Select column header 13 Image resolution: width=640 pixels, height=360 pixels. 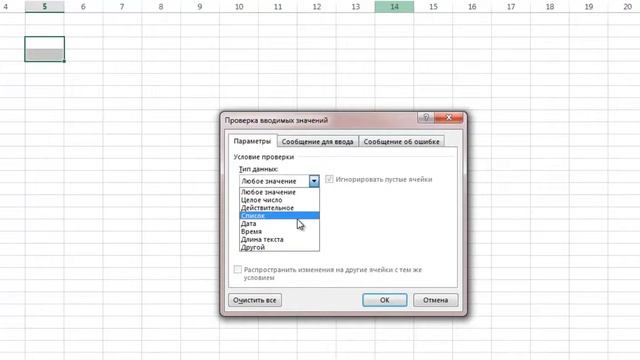(356, 7)
